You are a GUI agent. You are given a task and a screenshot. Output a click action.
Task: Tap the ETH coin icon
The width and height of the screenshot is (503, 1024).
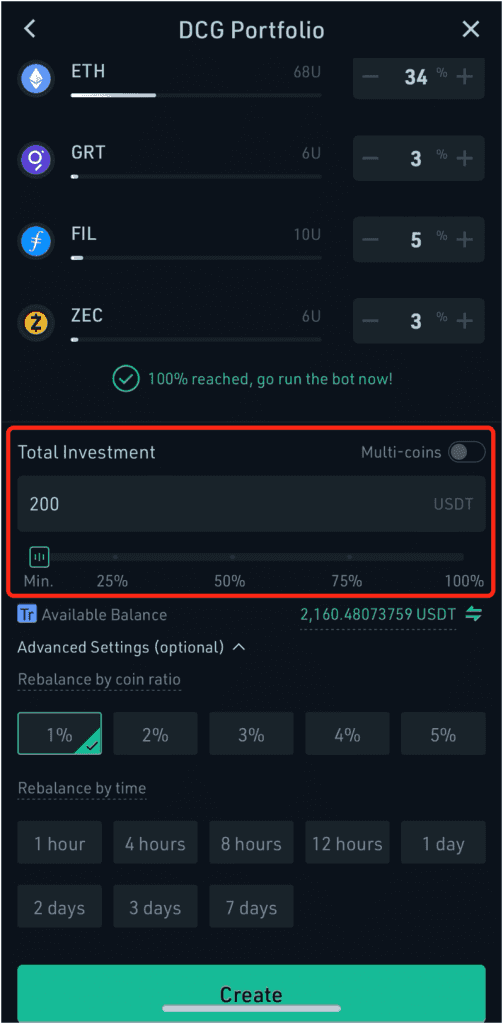click(37, 80)
